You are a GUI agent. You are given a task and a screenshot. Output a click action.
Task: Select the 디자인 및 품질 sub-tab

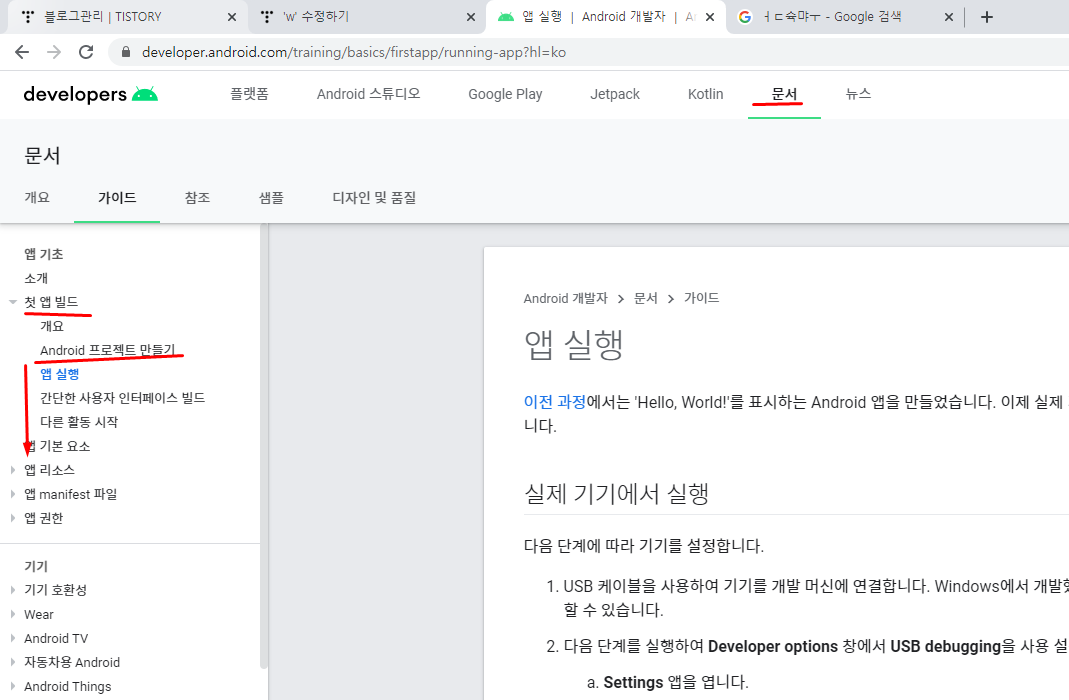[x=374, y=198]
